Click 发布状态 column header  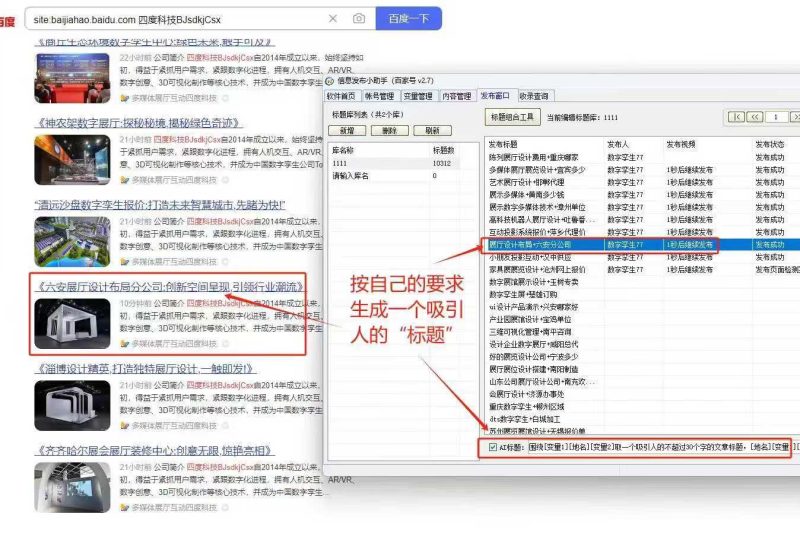pos(770,144)
